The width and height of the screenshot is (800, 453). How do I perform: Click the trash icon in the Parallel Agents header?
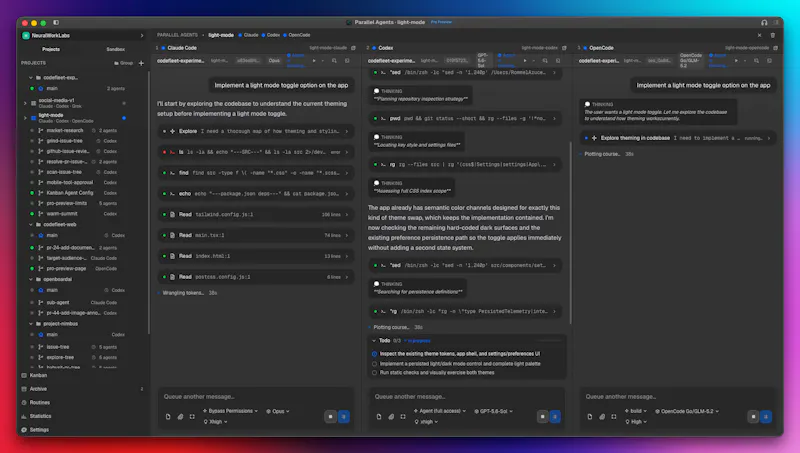(x=772, y=35)
